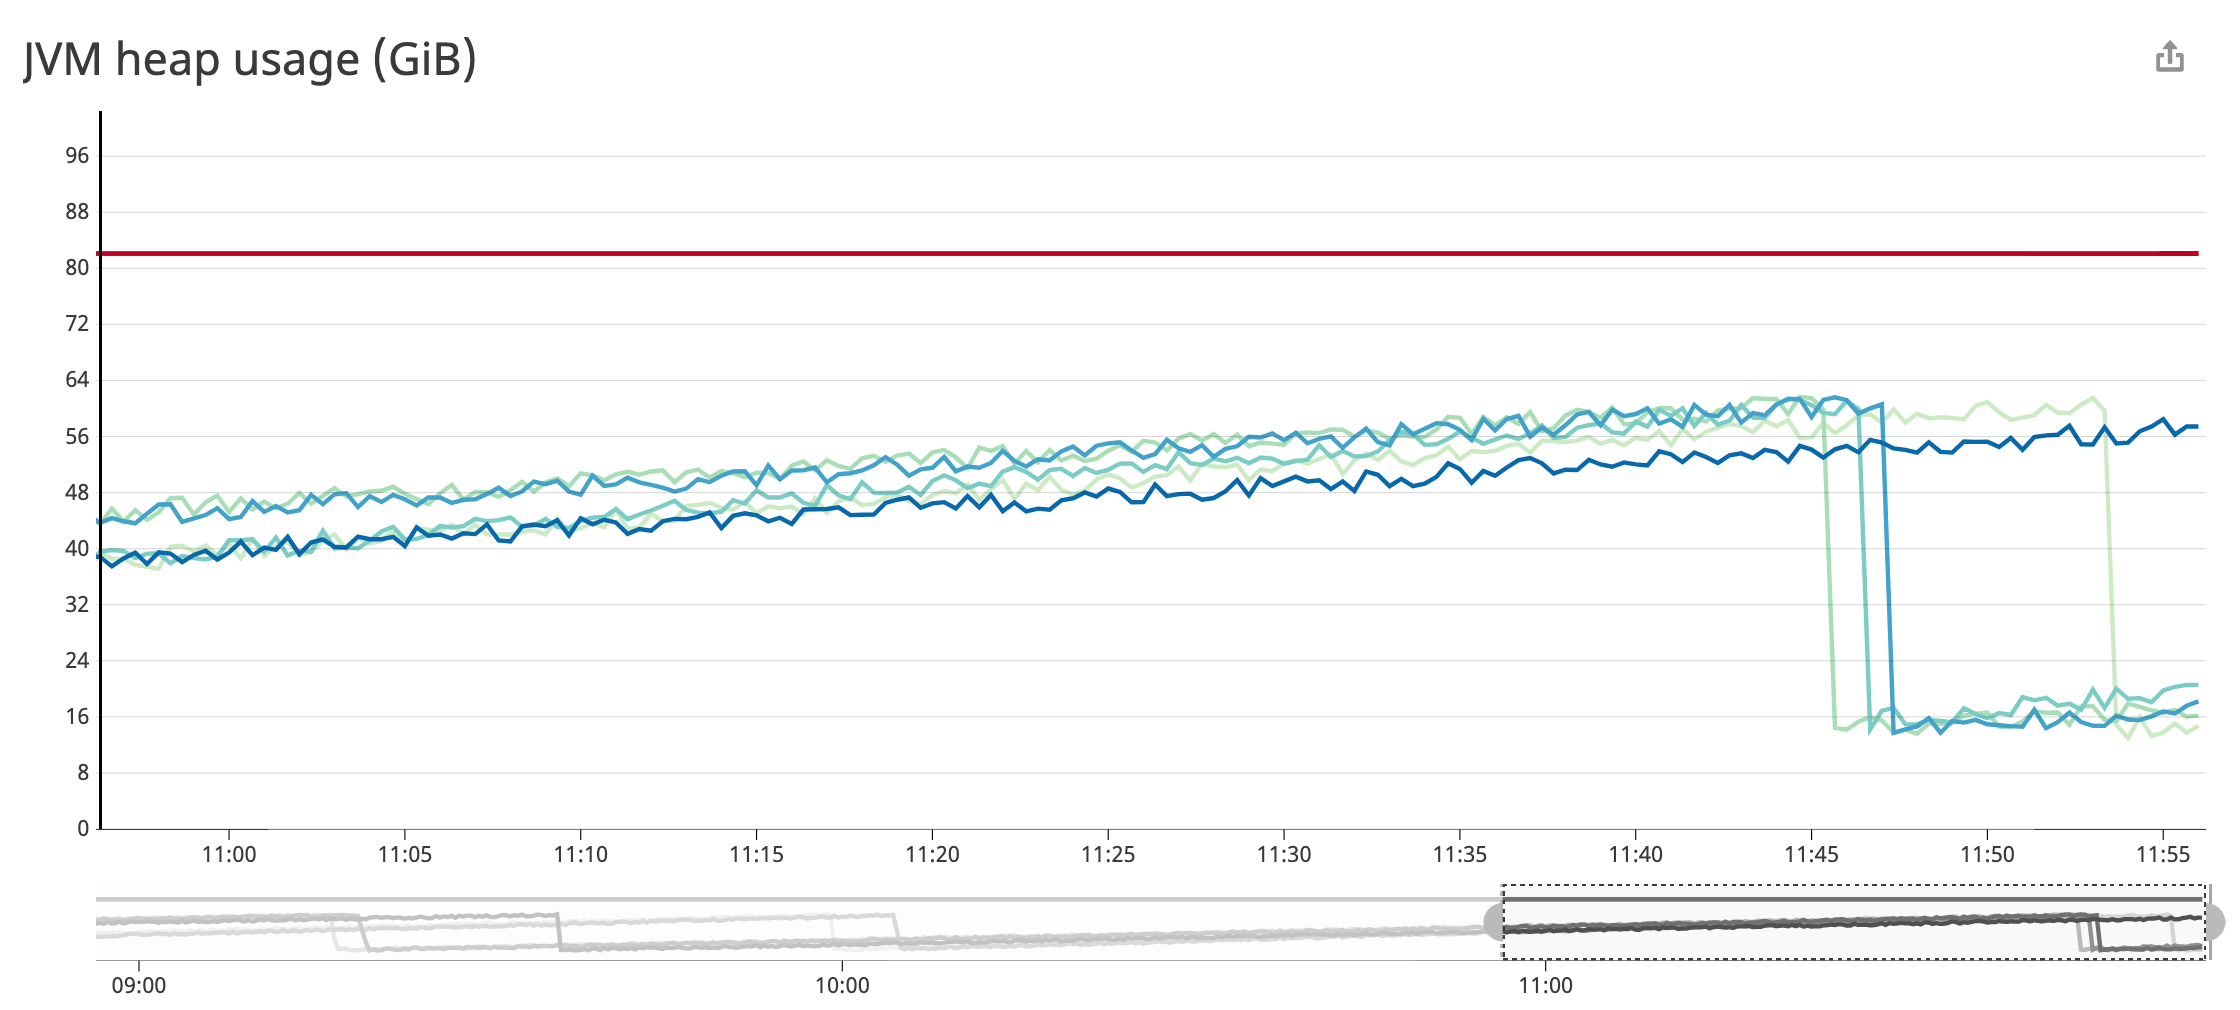The width and height of the screenshot is (2240, 1010).
Task: Click the JVM heap usage chart title
Action: click(248, 60)
